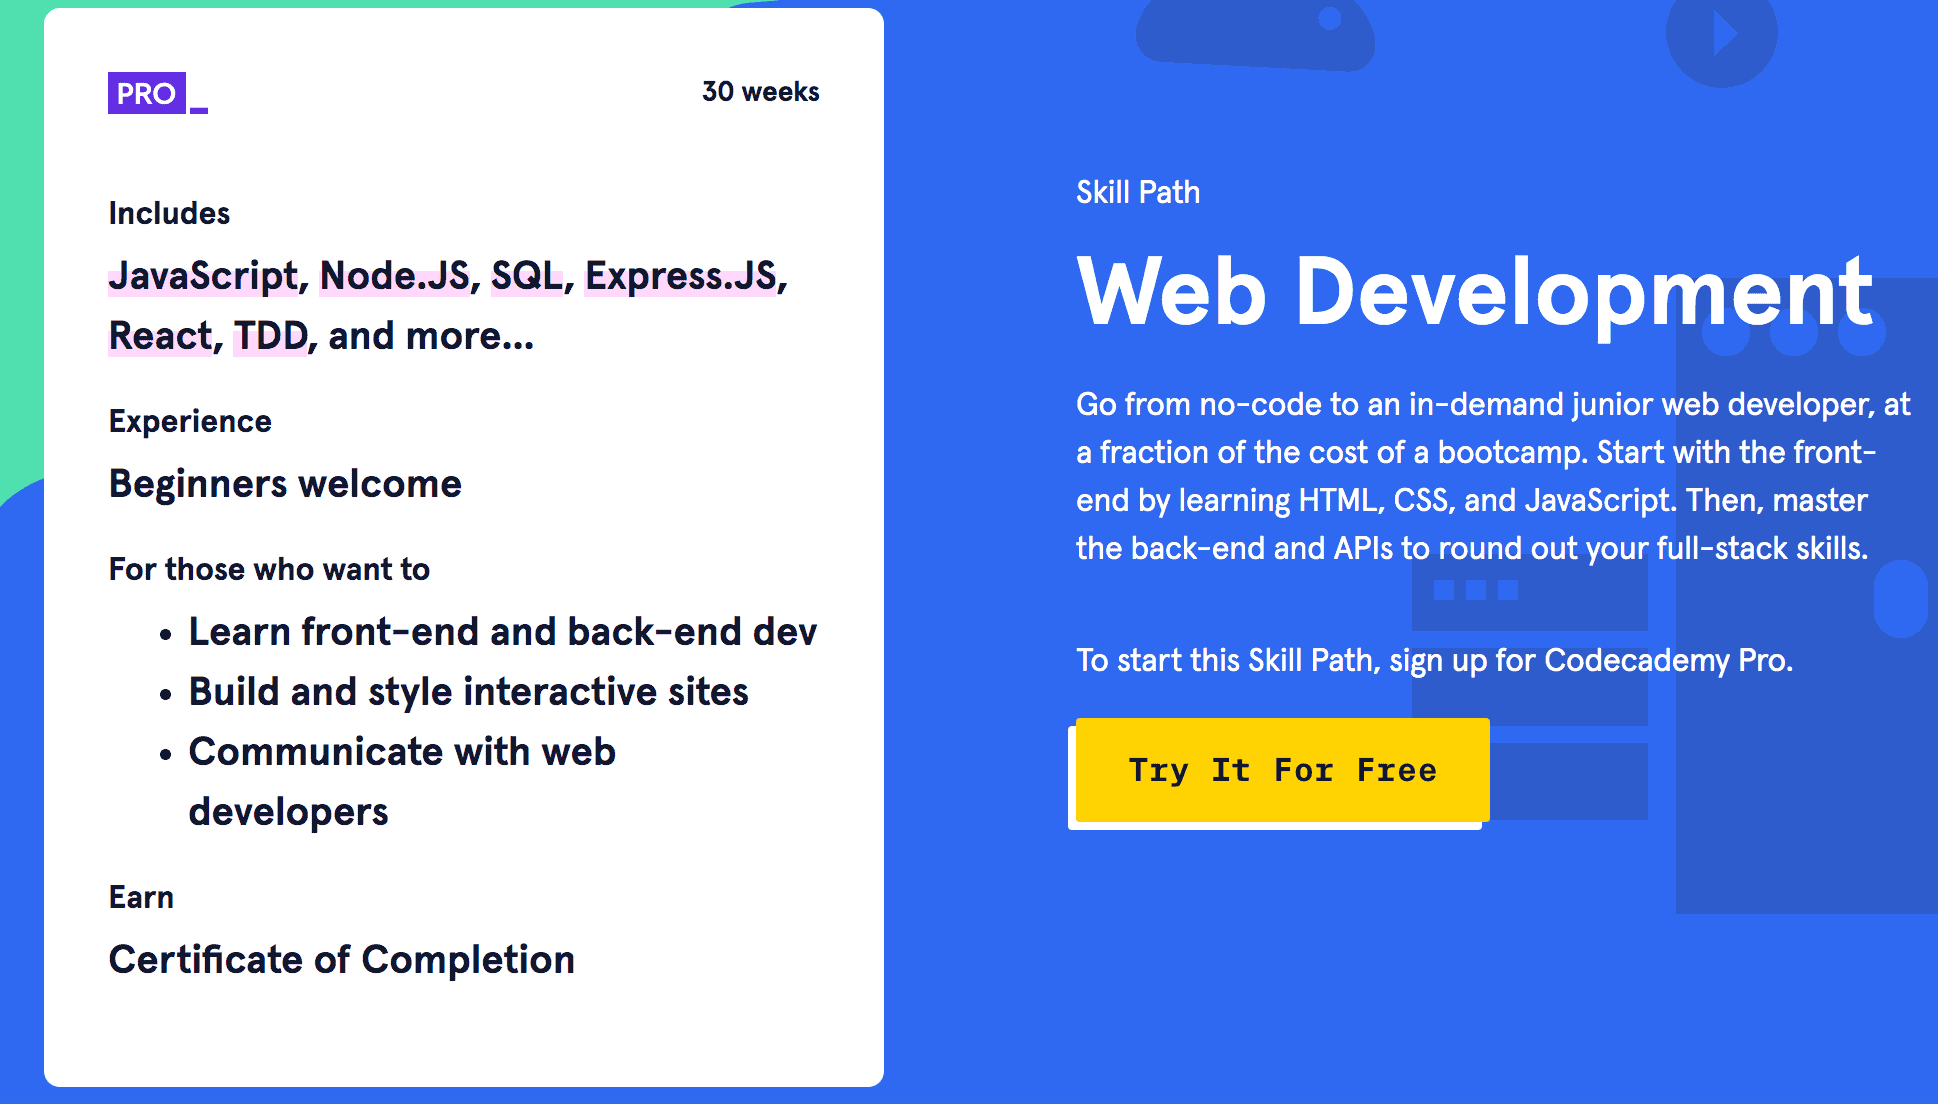Toggle the PRO subscription plan
The width and height of the screenshot is (1938, 1104).
coord(144,91)
